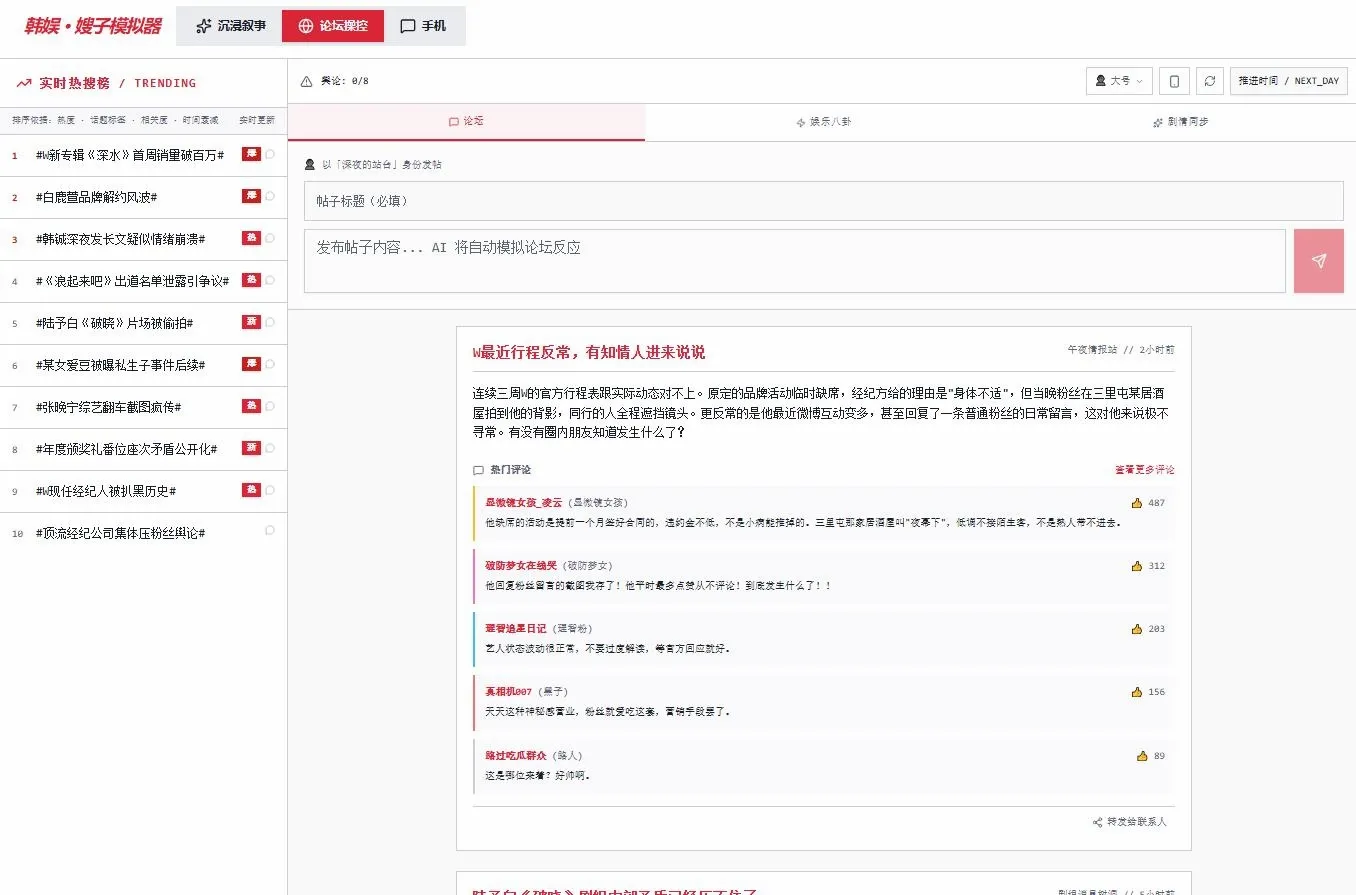Select the 论坛 sub-tab
Screen dimensions: 1356x895
click(466, 122)
